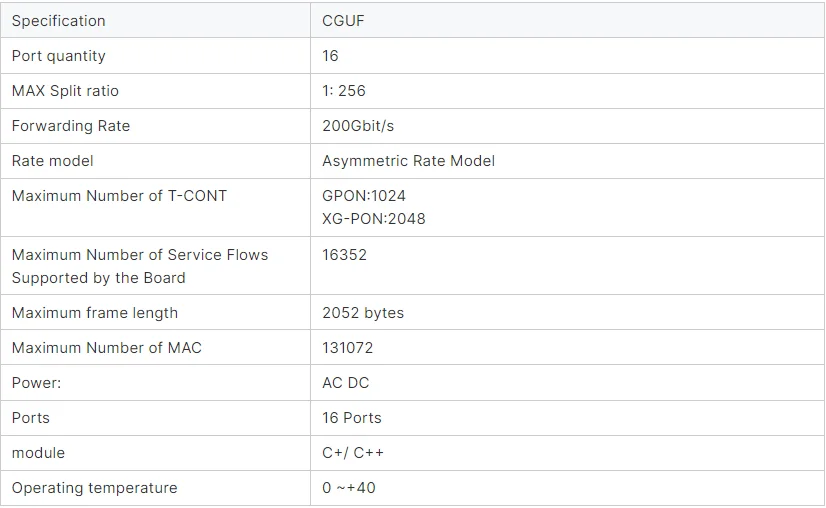The image size is (826, 508).
Task: Select the 131072 value
Action: pyautogui.click(x=347, y=348)
